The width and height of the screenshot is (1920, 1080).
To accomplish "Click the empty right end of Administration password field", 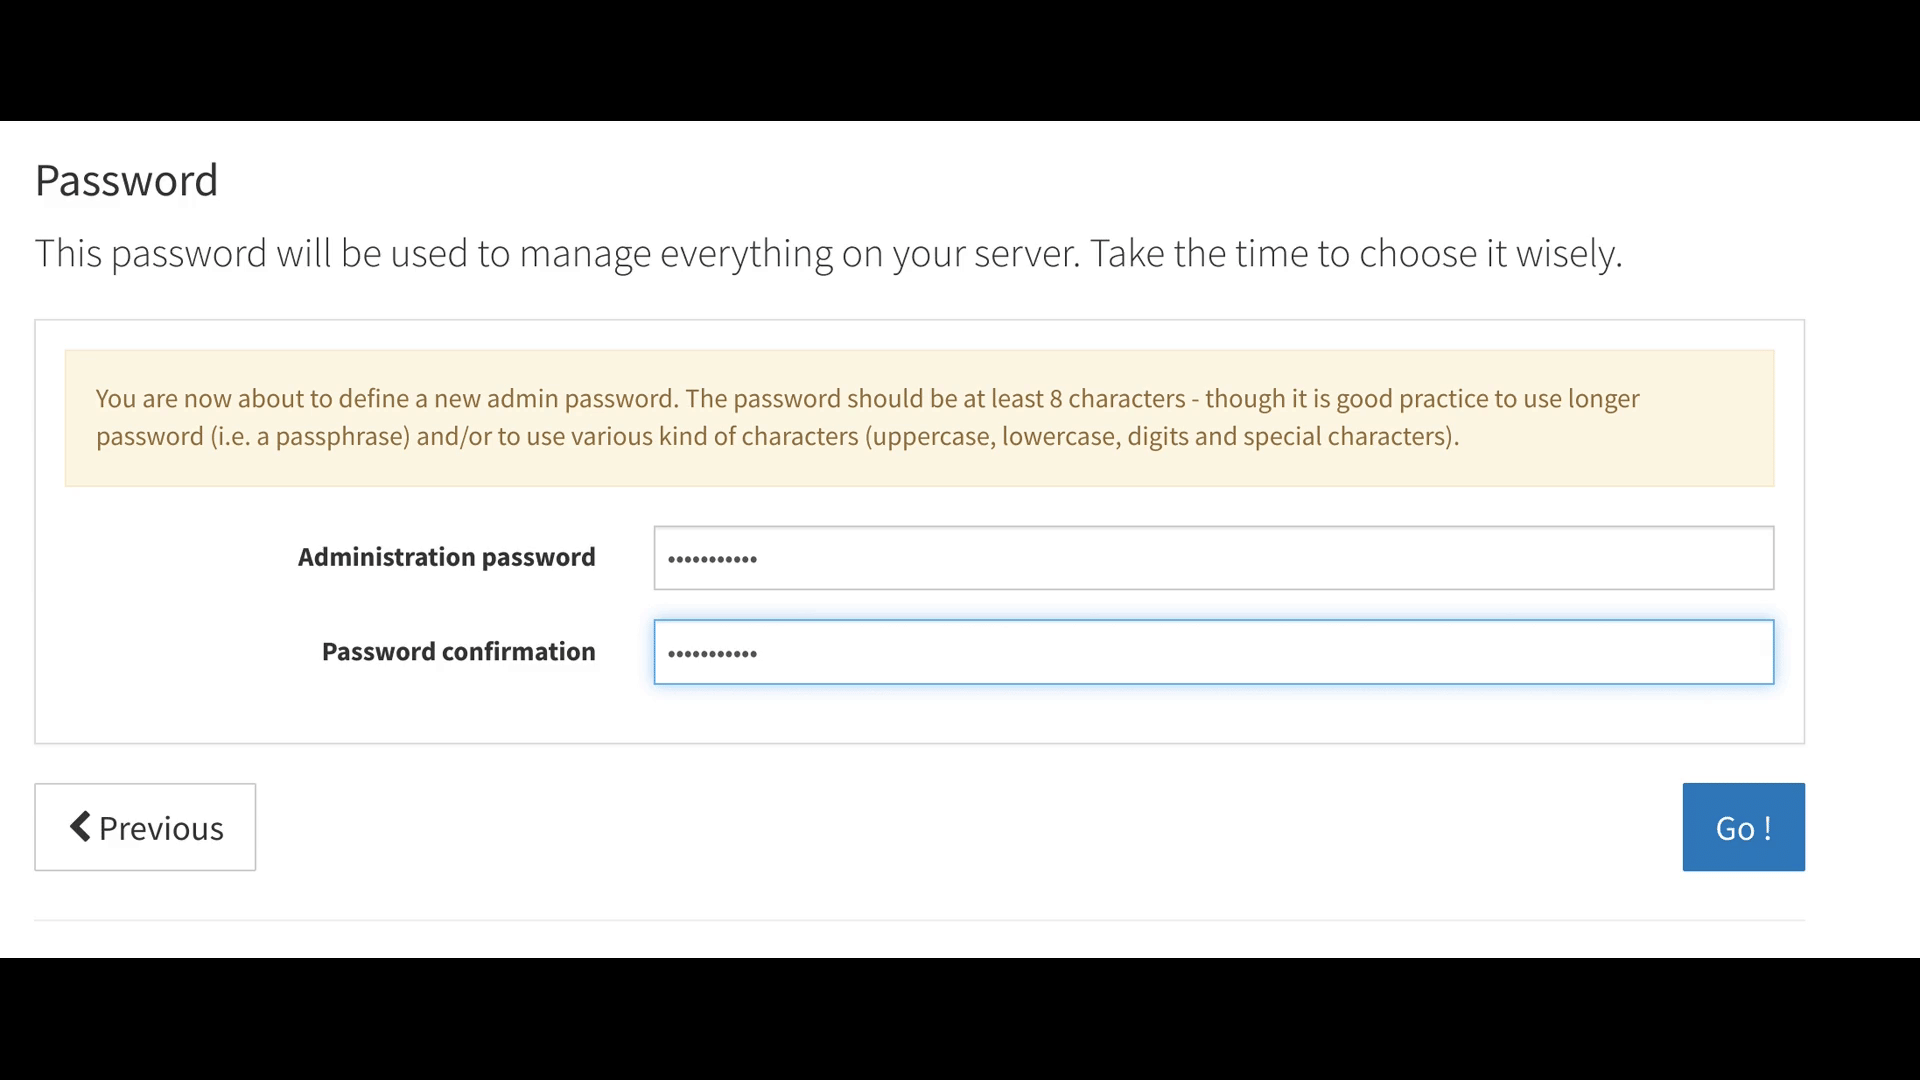I will [x=1700, y=558].
